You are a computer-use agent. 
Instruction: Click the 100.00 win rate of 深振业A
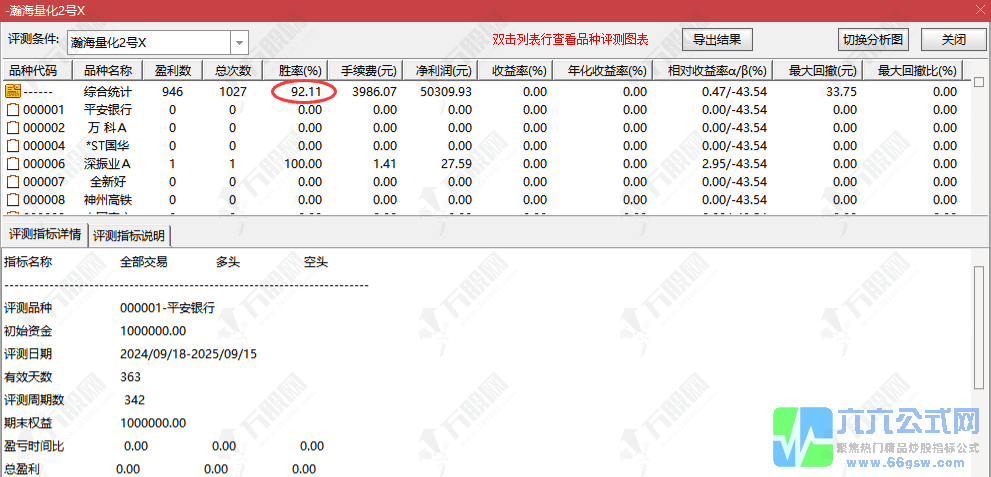click(303, 164)
